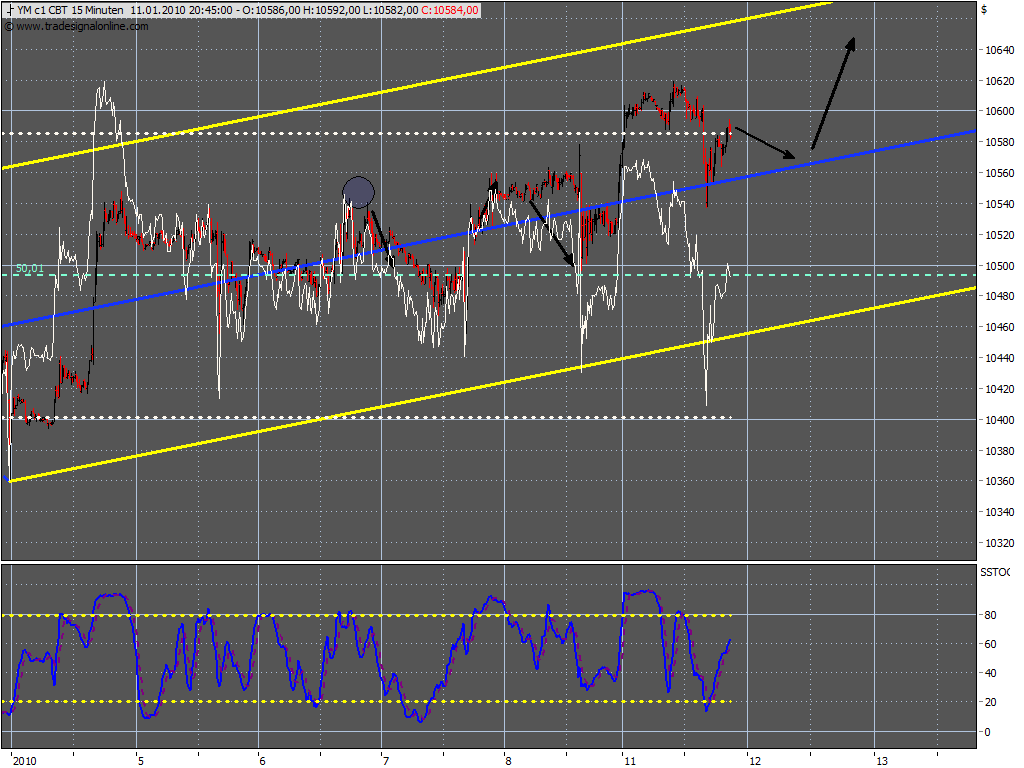Click the 80 level on stochastic axis

click(x=991, y=615)
